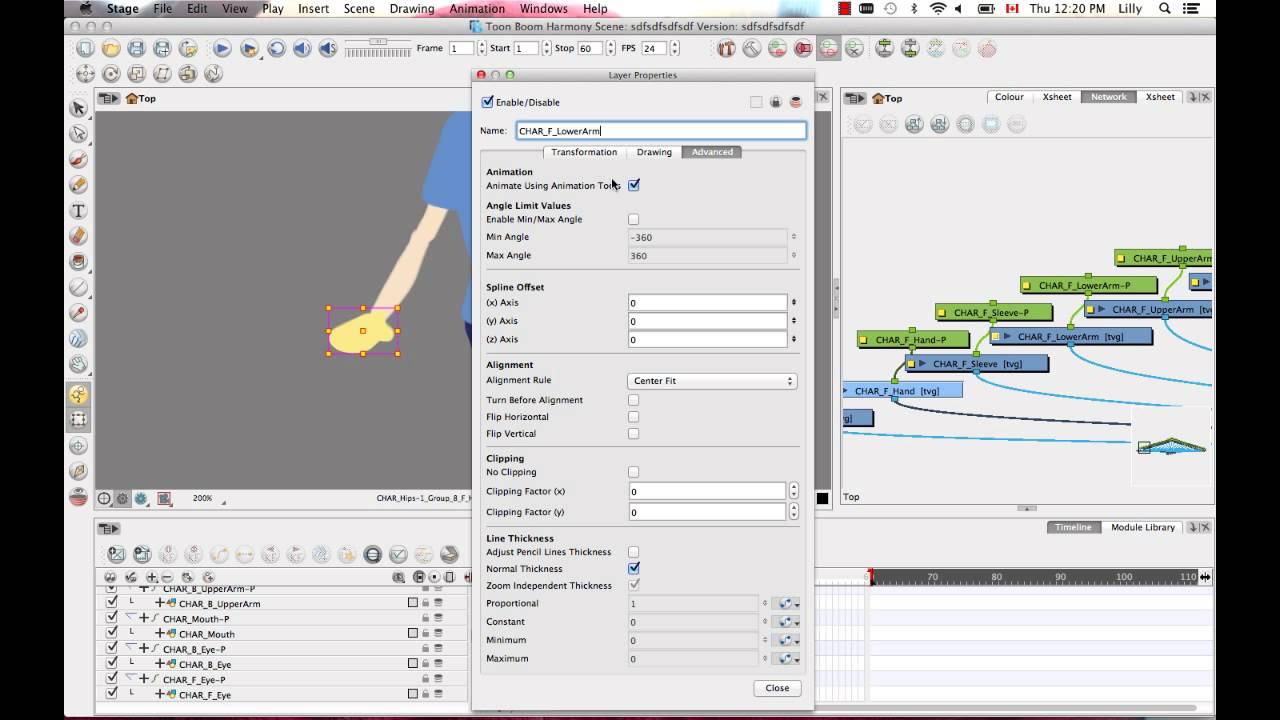Click the Wi-Fi icon in menu bar
The height and width of the screenshot is (720, 1280).
point(938,9)
